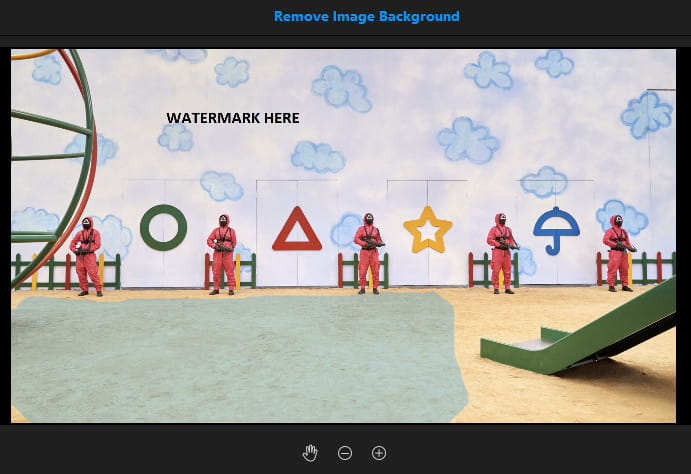Select the hand pan tool

coord(310,453)
